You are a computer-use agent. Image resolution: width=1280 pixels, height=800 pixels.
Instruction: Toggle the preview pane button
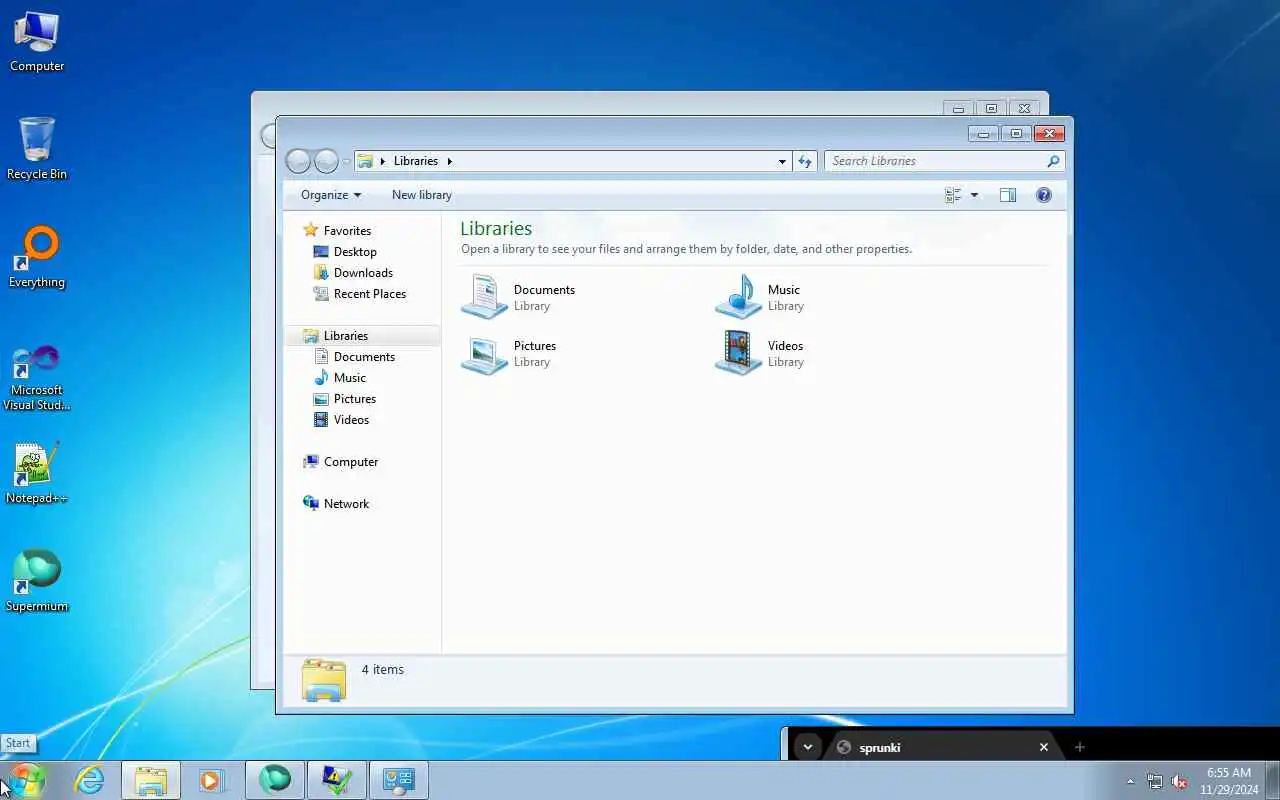tap(1008, 195)
